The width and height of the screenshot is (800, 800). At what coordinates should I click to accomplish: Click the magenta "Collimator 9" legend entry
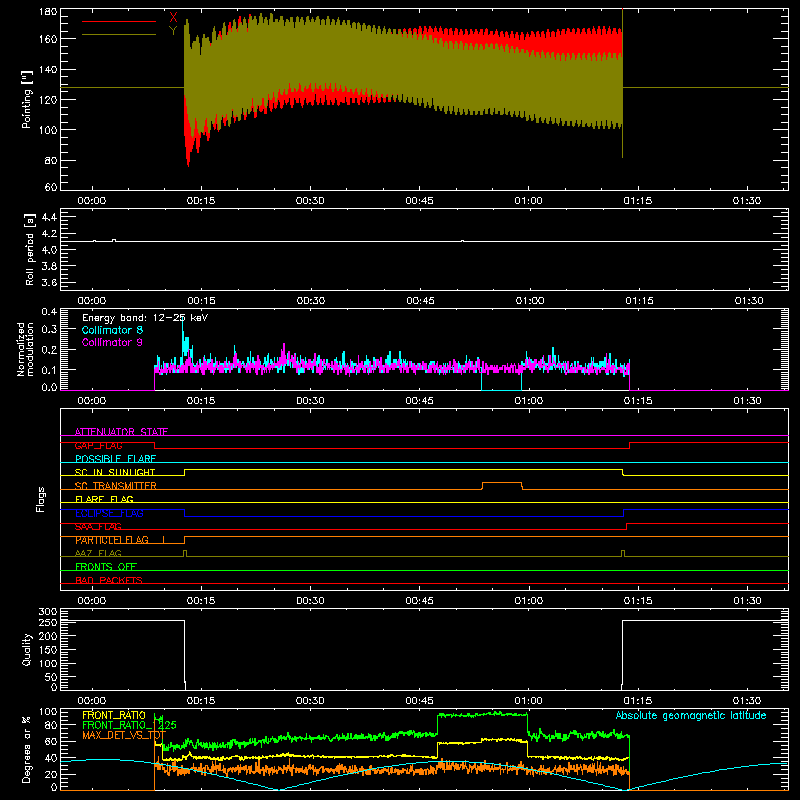pos(112,342)
